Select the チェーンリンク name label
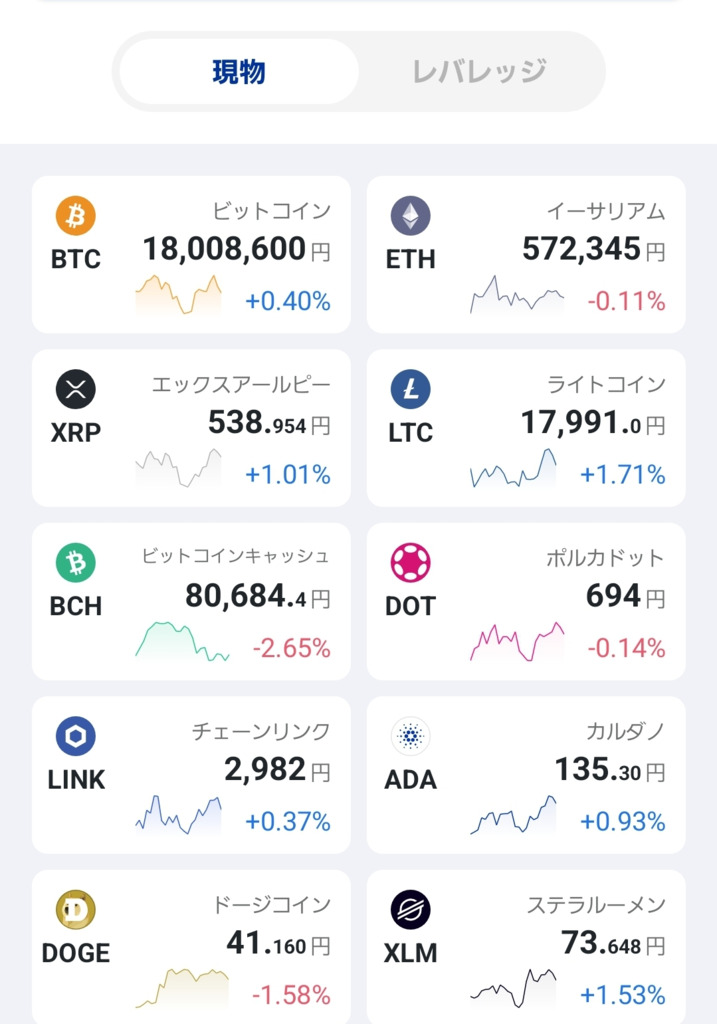Screen dimensions: 717x1024 pyautogui.click(x=261, y=733)
